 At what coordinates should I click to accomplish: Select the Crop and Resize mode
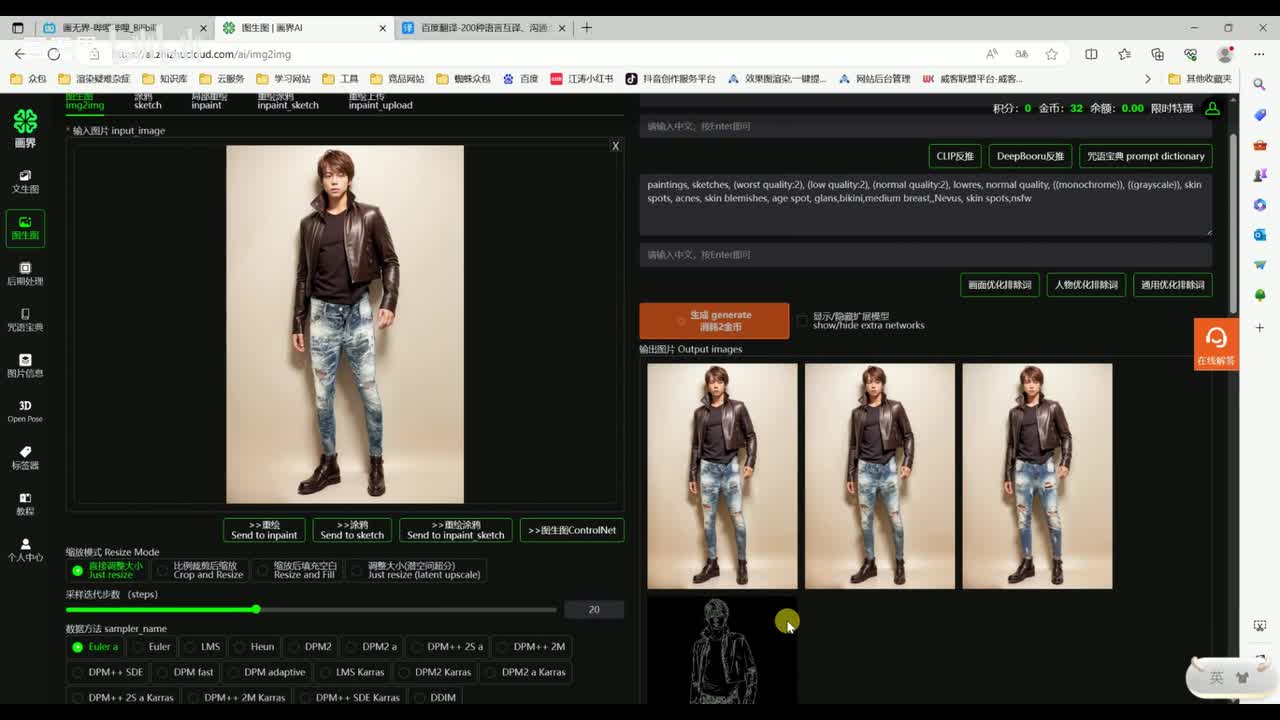click(x=207, y=570)
